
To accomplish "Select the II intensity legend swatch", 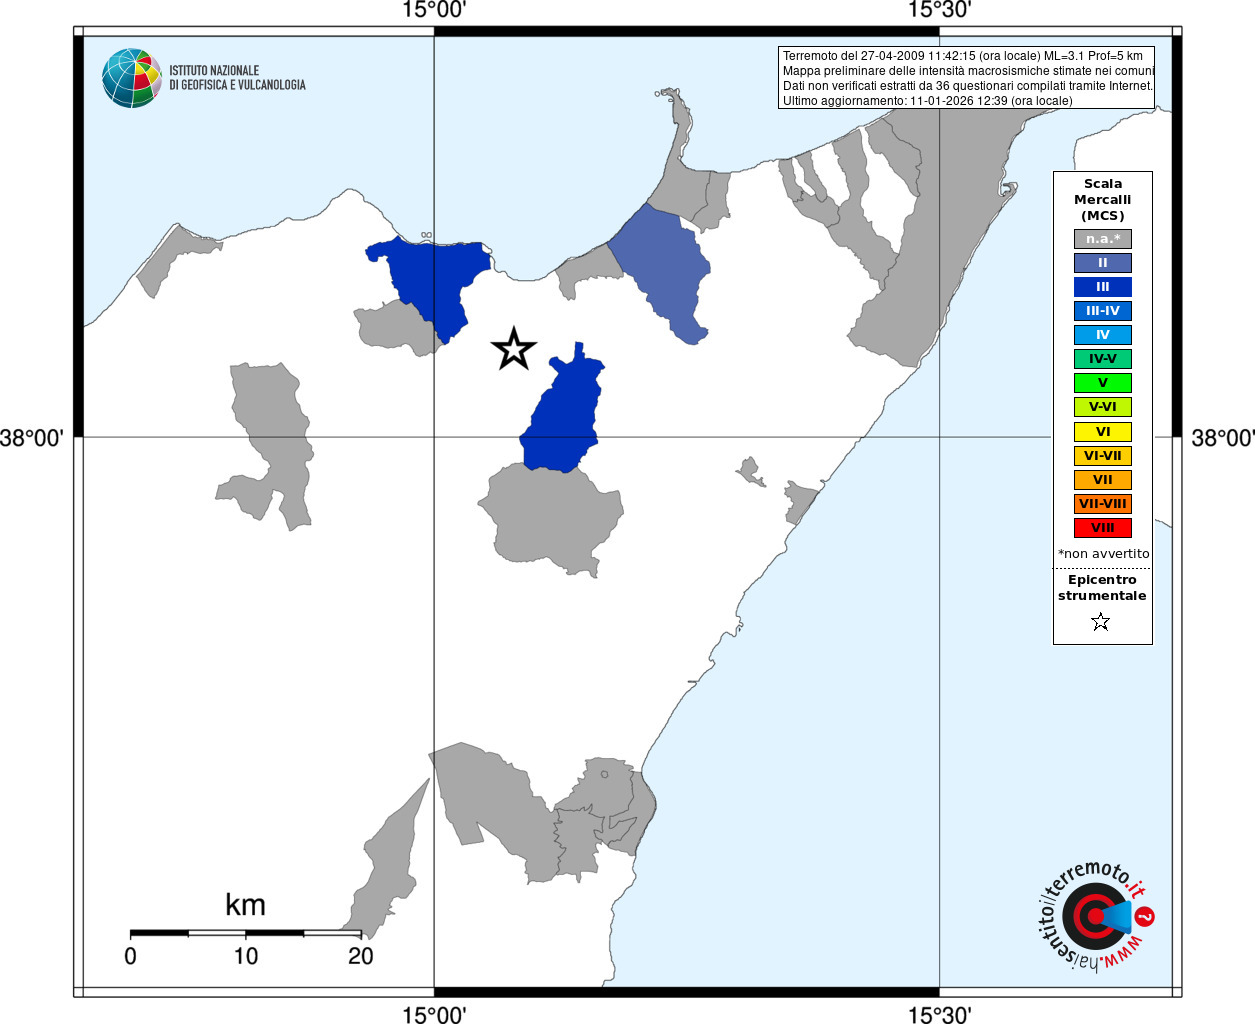I will click(x=1103, y=263).
